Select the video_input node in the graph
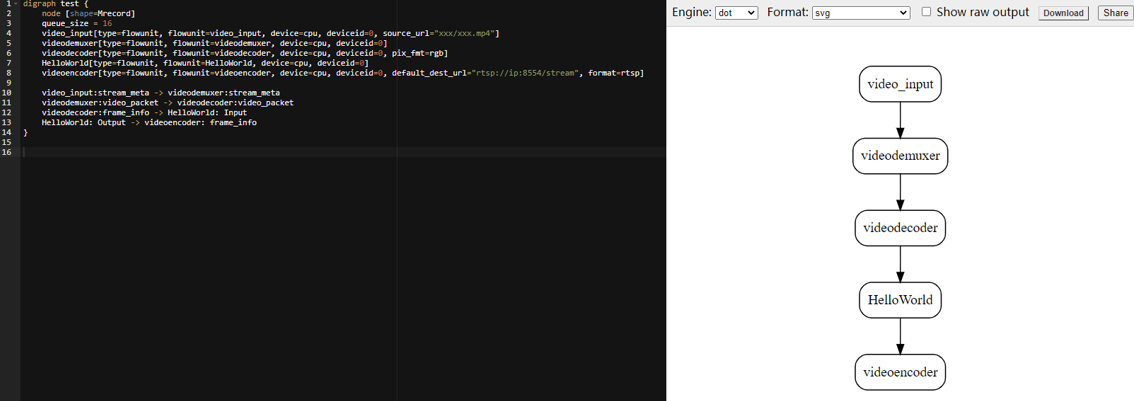Image resolution: width=1134 pixels, height=401 pixels. [900, 84]
